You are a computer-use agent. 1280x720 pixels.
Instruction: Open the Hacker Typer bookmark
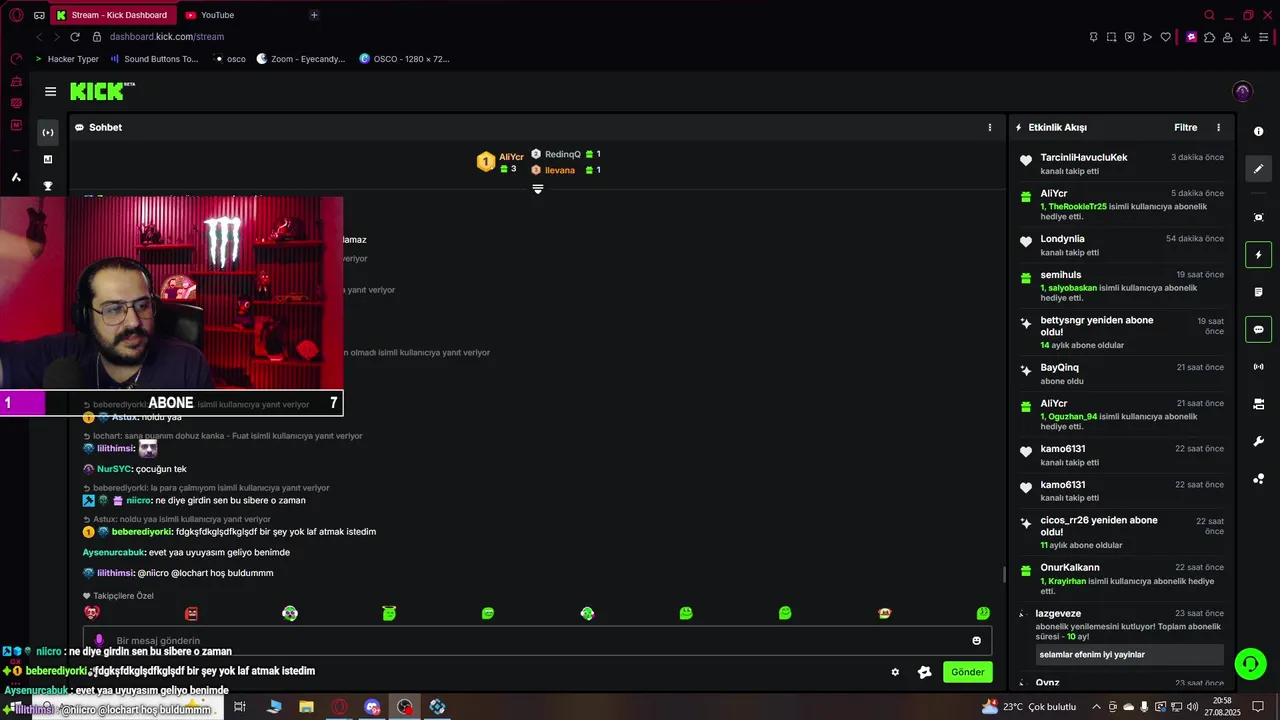click(67, 59)
